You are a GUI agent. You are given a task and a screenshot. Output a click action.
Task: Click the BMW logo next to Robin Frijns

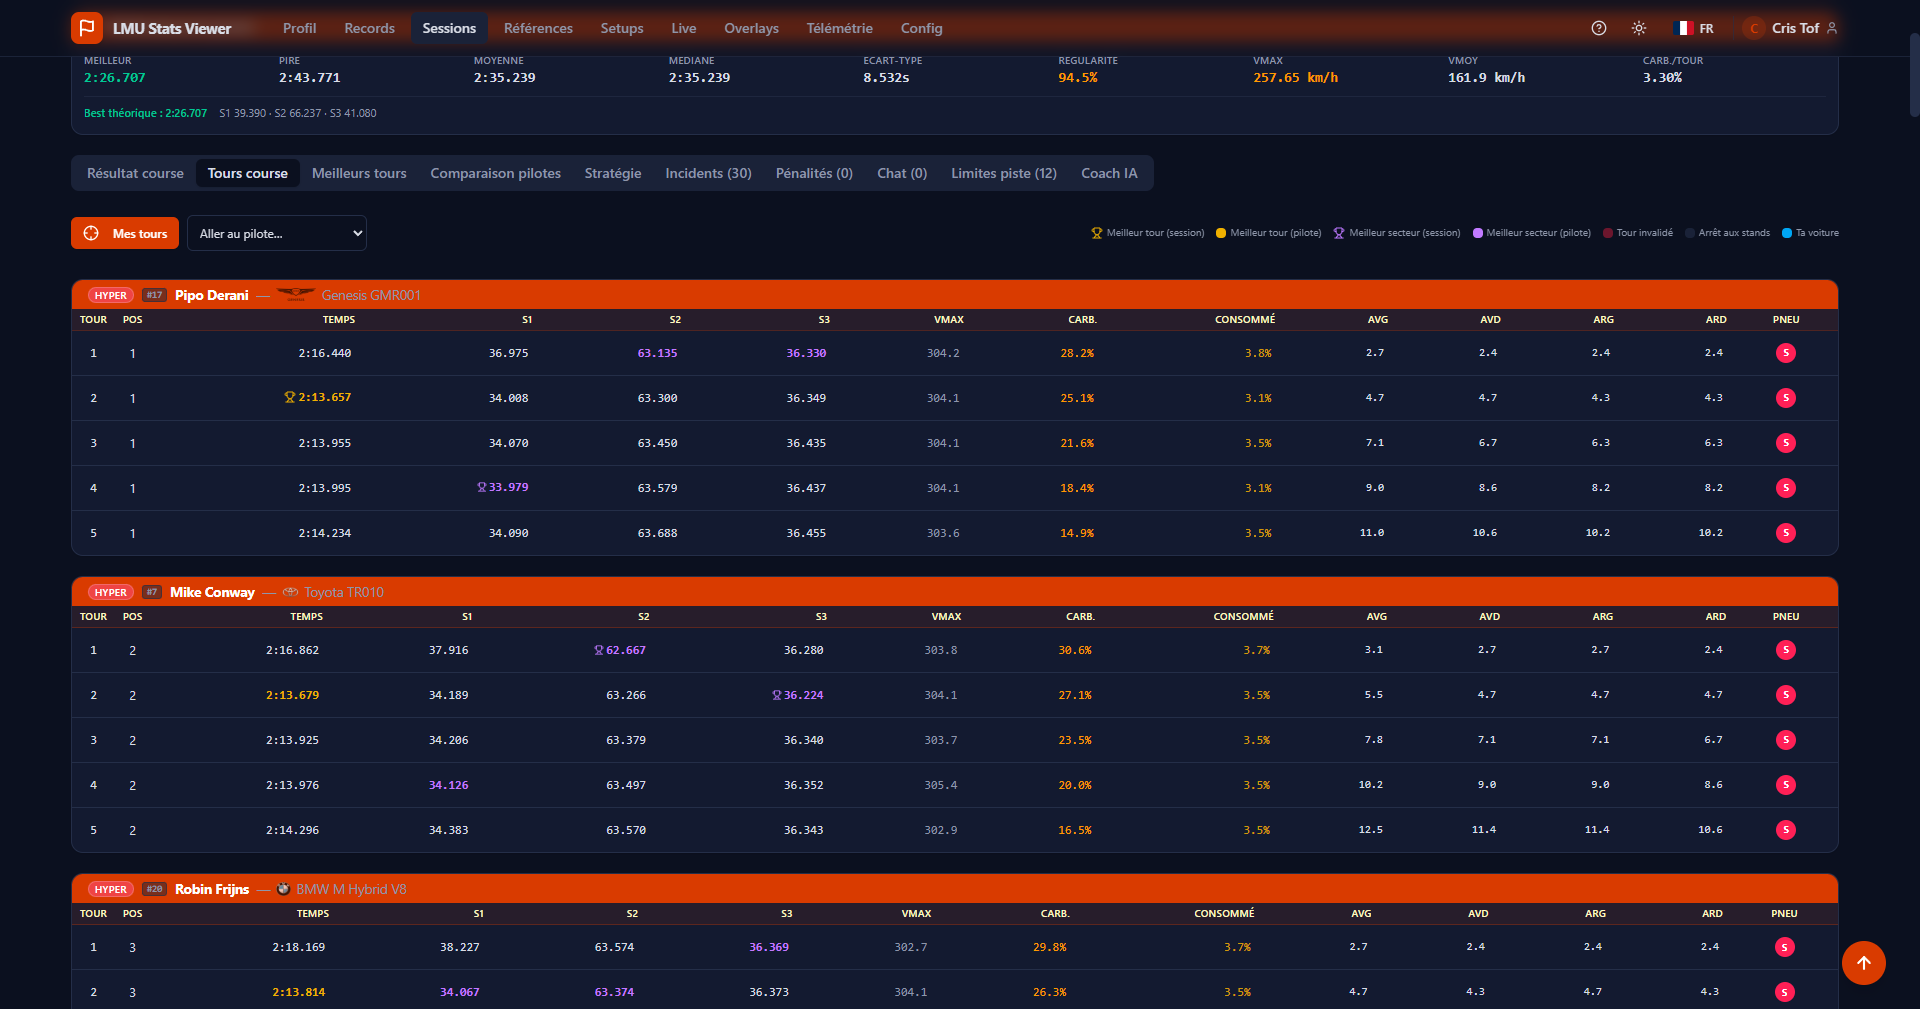[x=283, y=889]
